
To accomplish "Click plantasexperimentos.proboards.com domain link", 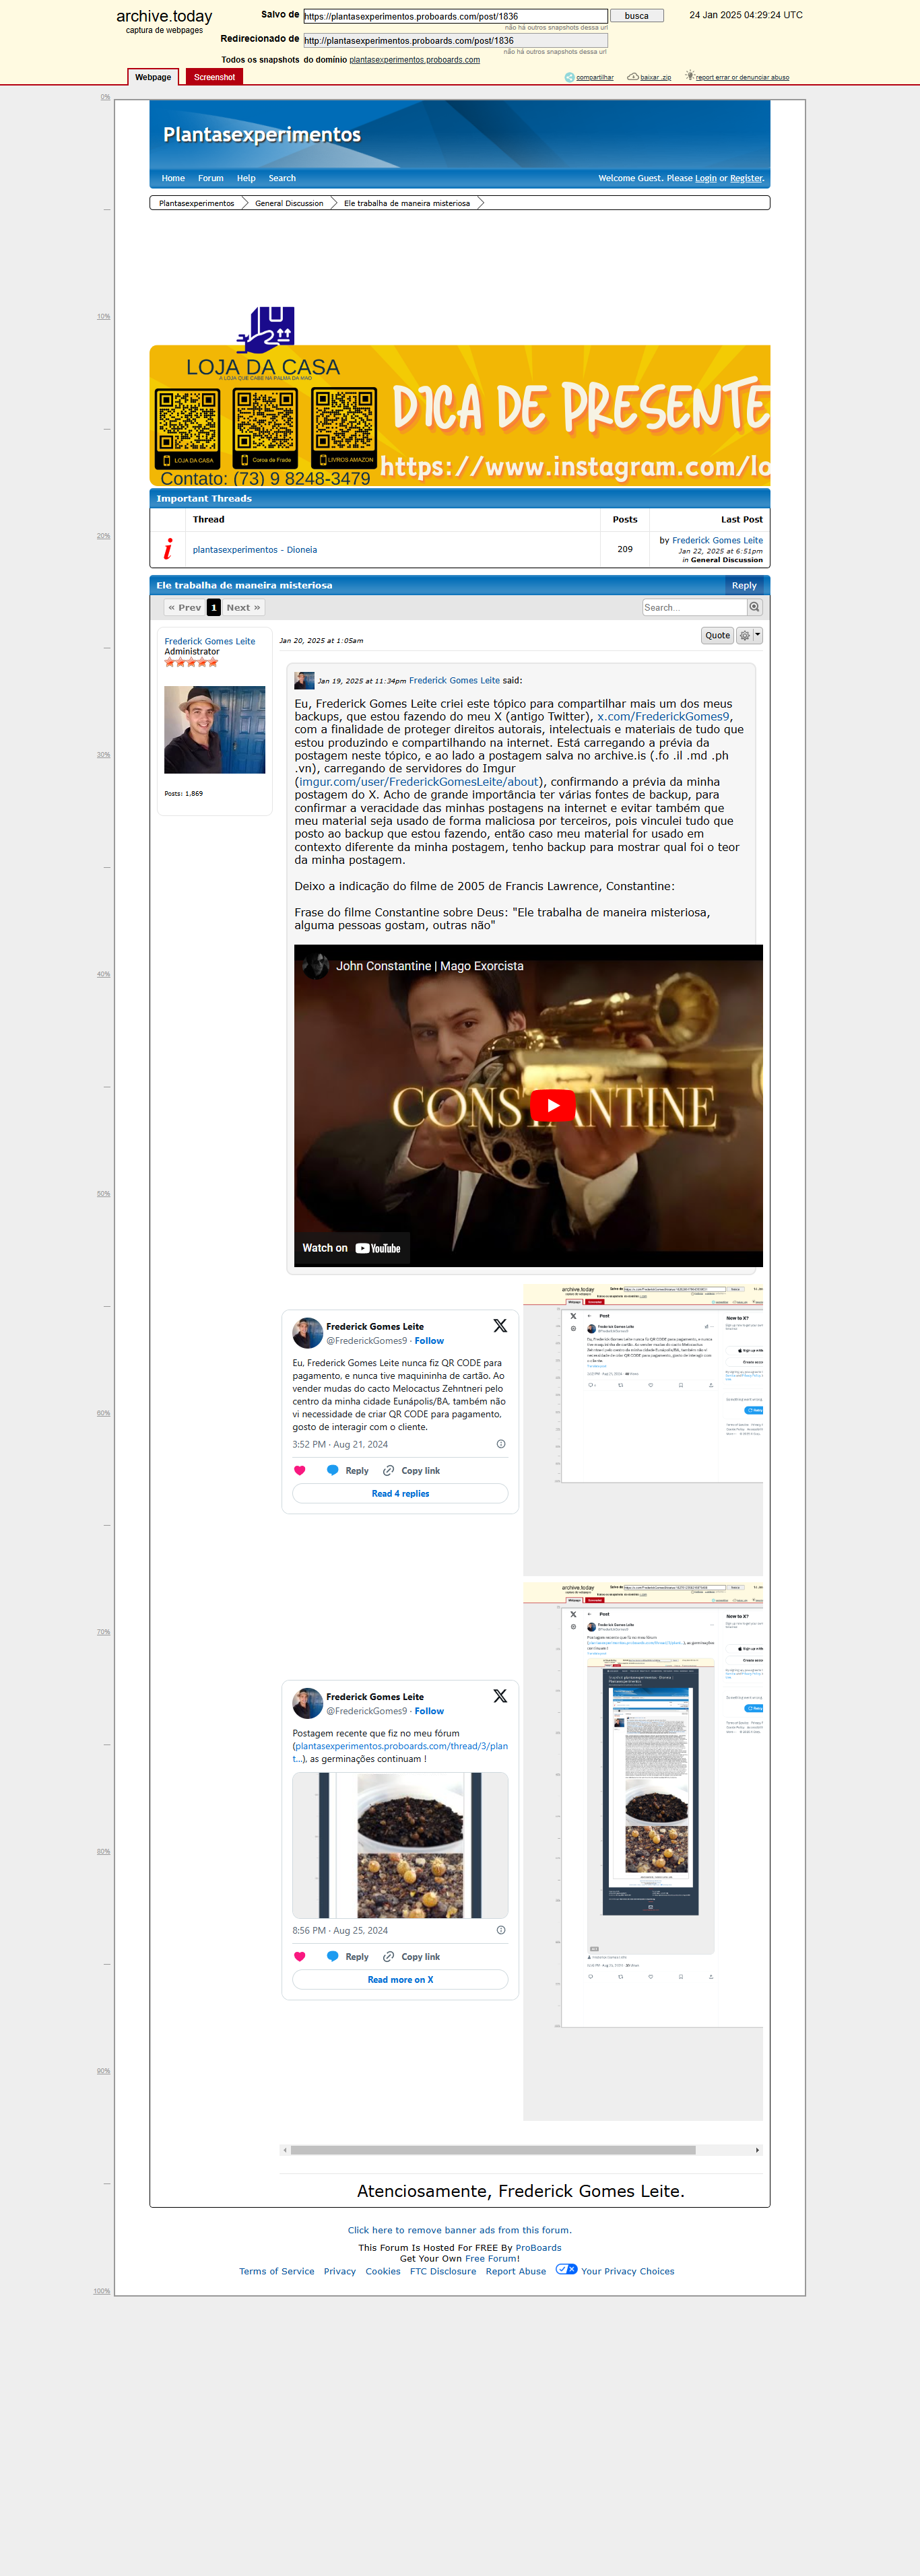I will tap(414, 59).
